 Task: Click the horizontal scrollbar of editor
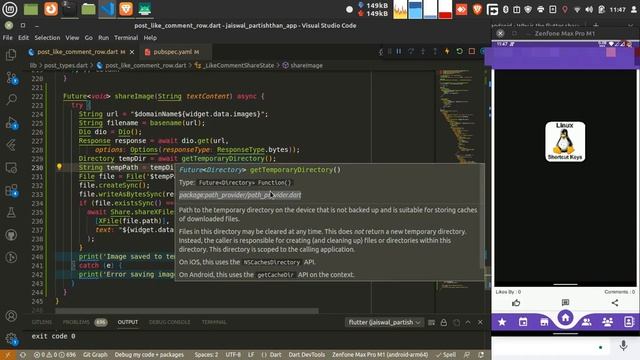click(187, 311)
